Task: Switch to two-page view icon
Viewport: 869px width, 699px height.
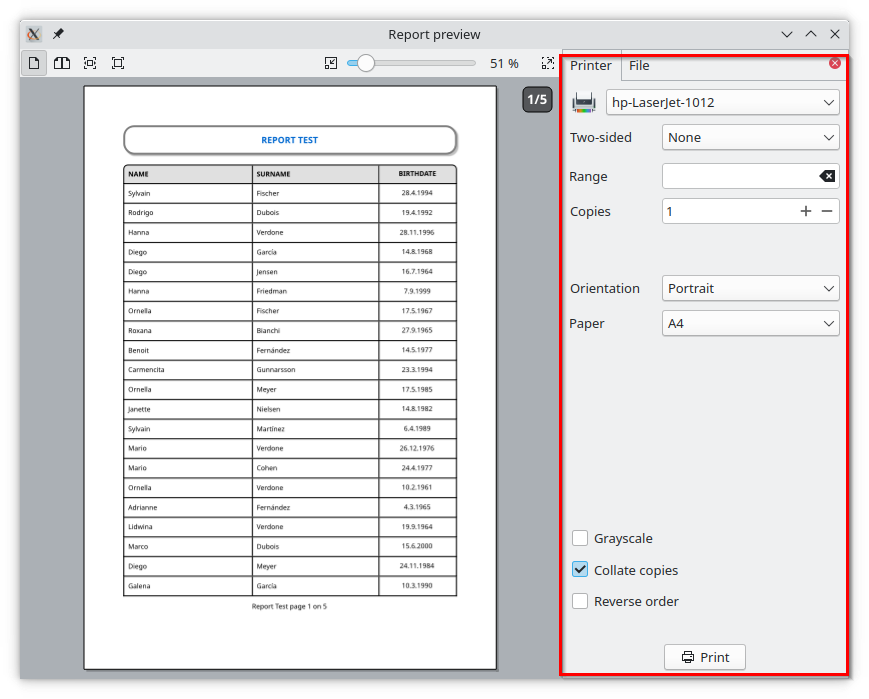Action: [x=62, y=63]
